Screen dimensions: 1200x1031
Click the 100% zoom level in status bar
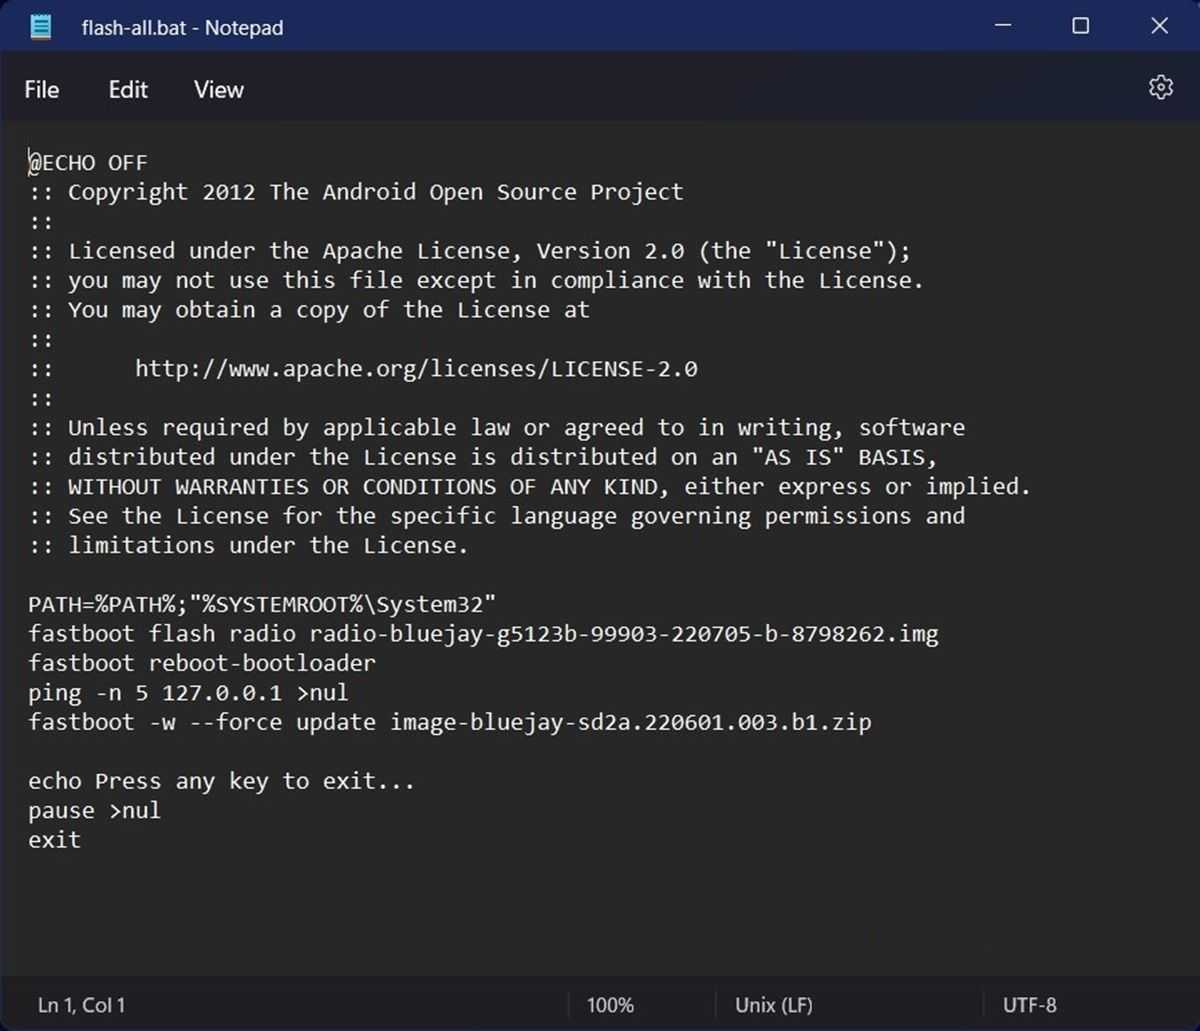point(610,1005)
